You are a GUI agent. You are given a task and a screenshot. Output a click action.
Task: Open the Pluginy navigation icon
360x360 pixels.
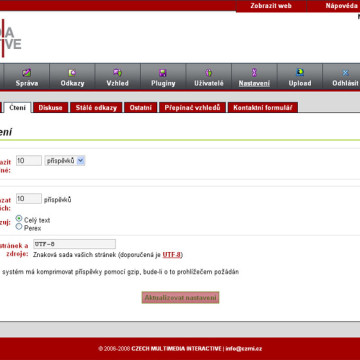point(163,73)
